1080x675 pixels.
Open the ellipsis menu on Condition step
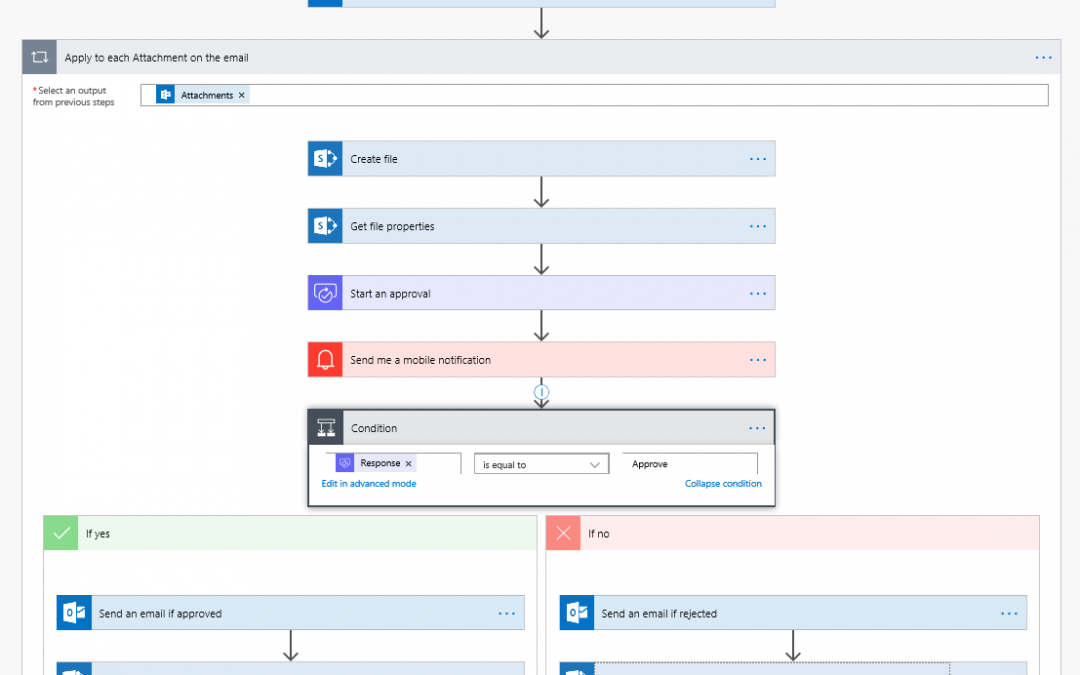point(757,428)
